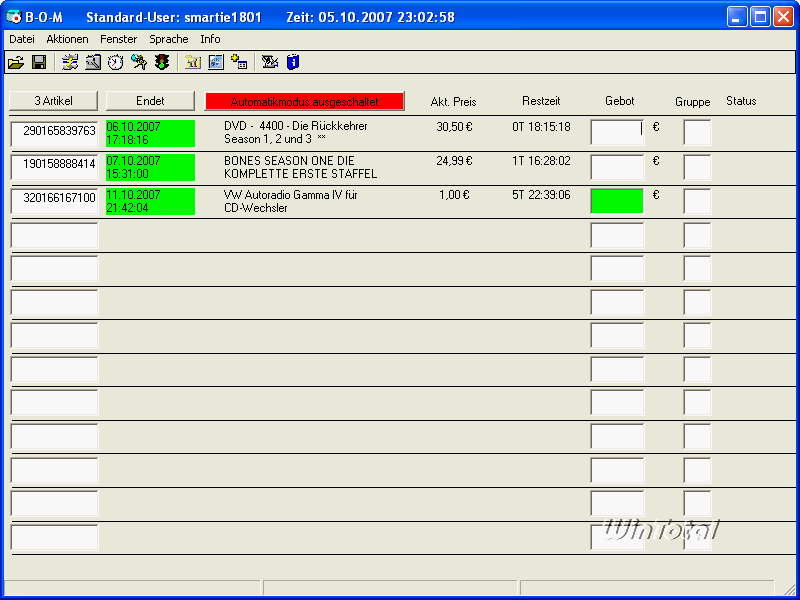This screenshot has width=800, height=600.
Task: Click remaining time 5T 22:39:06
Action: click(541, 195)
